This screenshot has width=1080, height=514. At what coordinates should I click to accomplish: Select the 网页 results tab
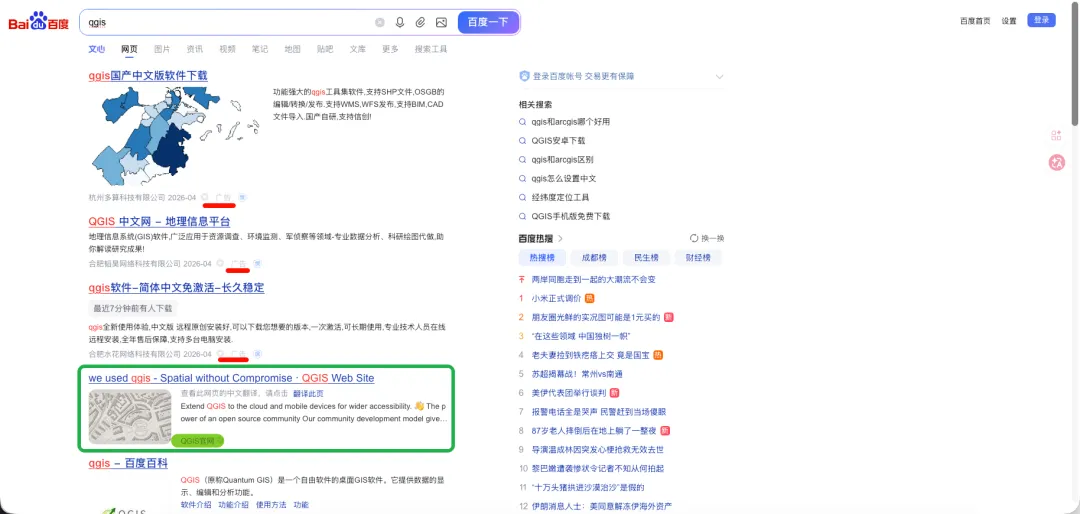click(129, 49)
